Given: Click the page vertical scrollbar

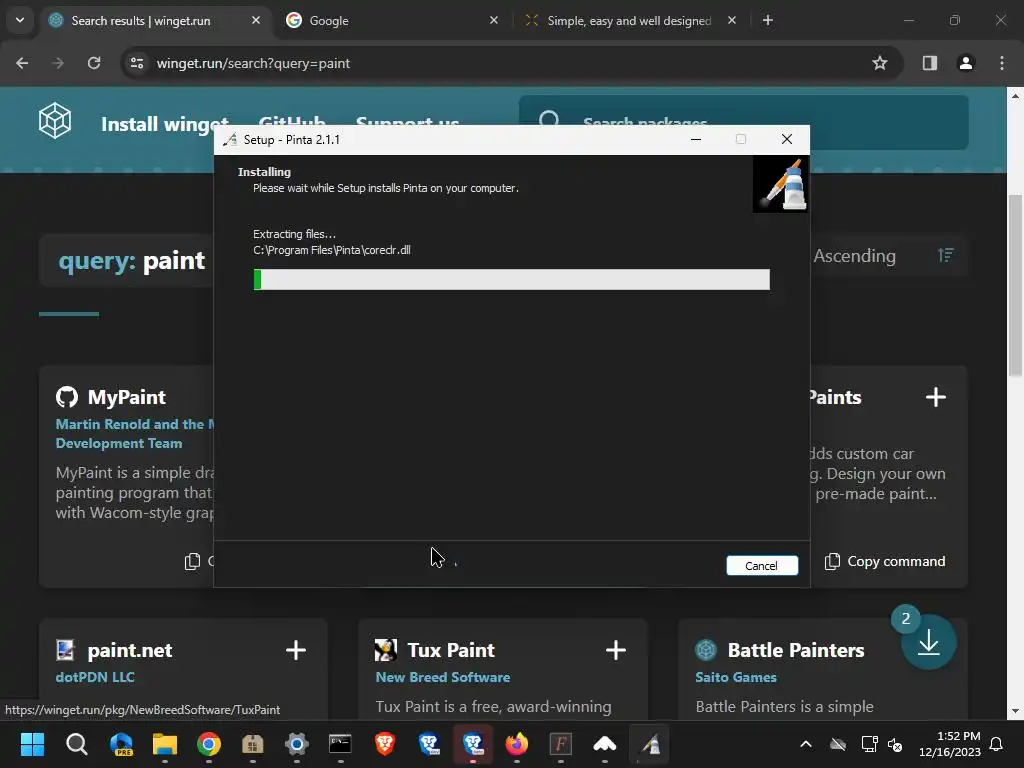Looking at the screenshot, I should click(x=1015, y=285).
